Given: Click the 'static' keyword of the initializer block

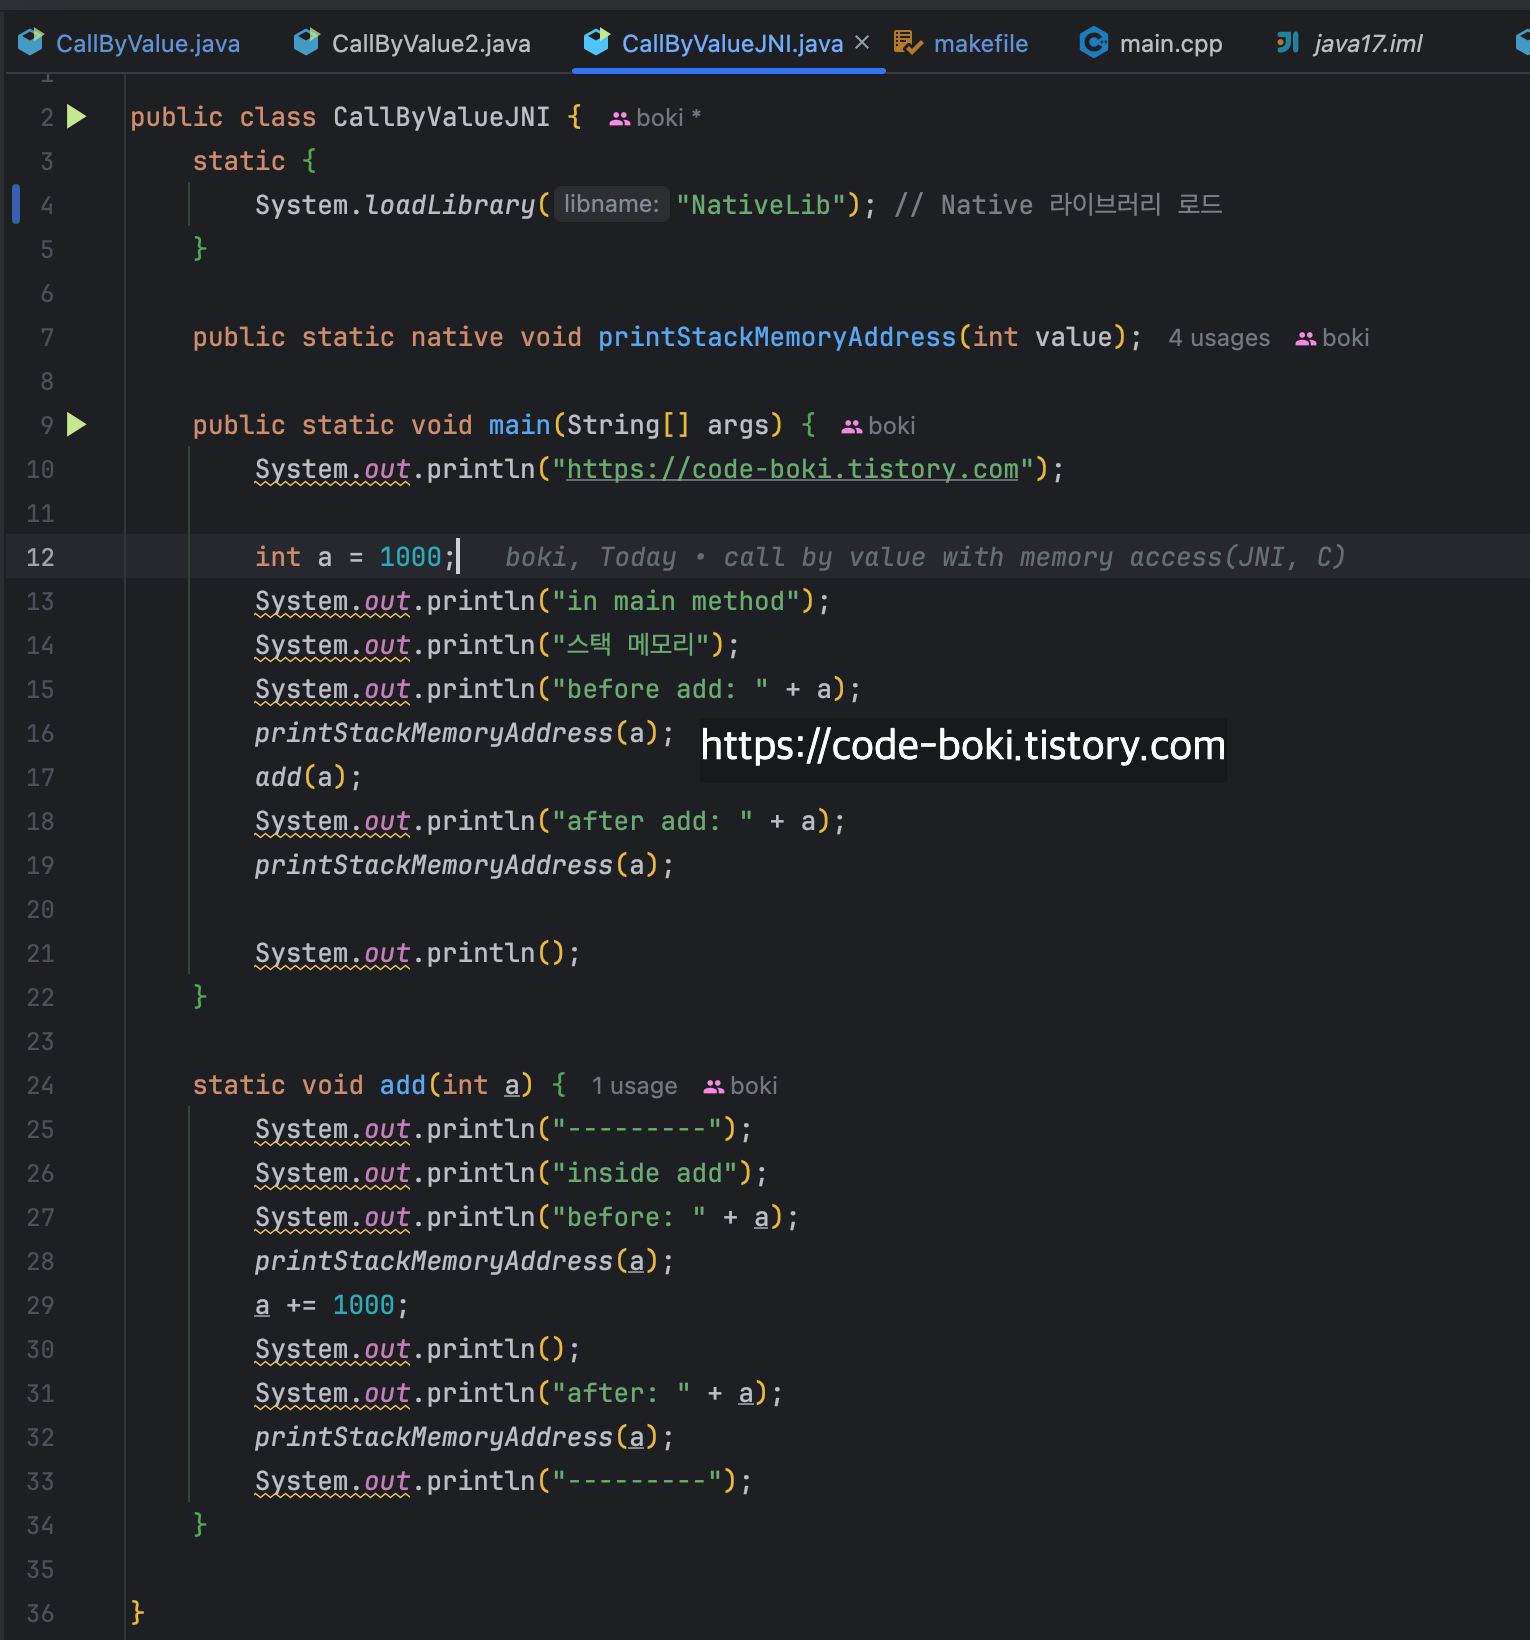Looking at the screenshot, I should [x=239, y=161].
